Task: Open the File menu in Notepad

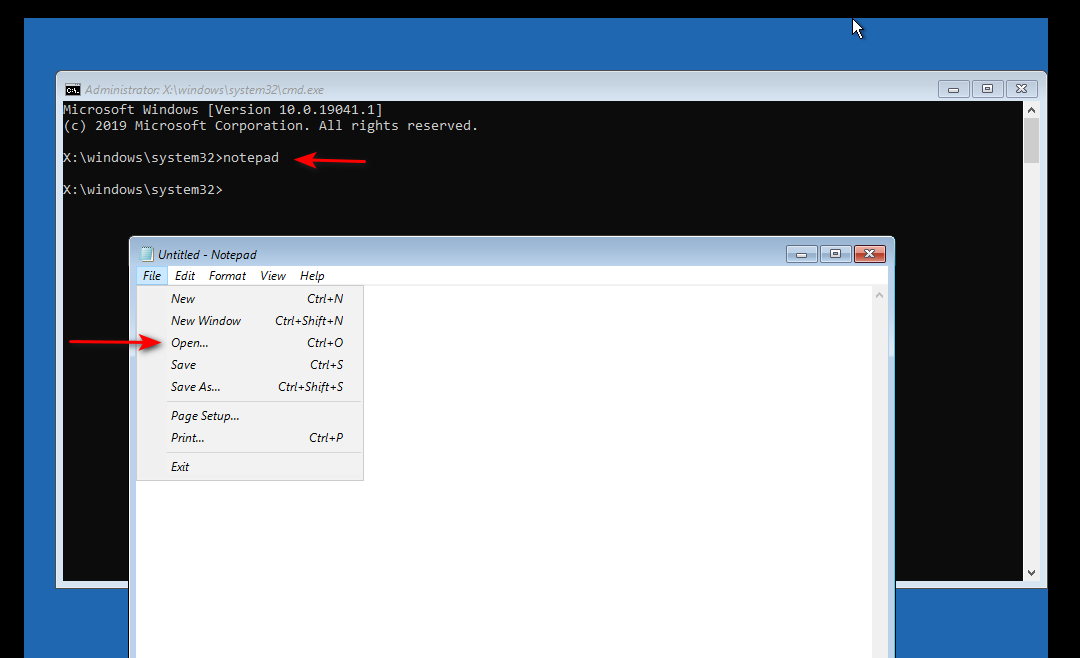Action: 152,276
